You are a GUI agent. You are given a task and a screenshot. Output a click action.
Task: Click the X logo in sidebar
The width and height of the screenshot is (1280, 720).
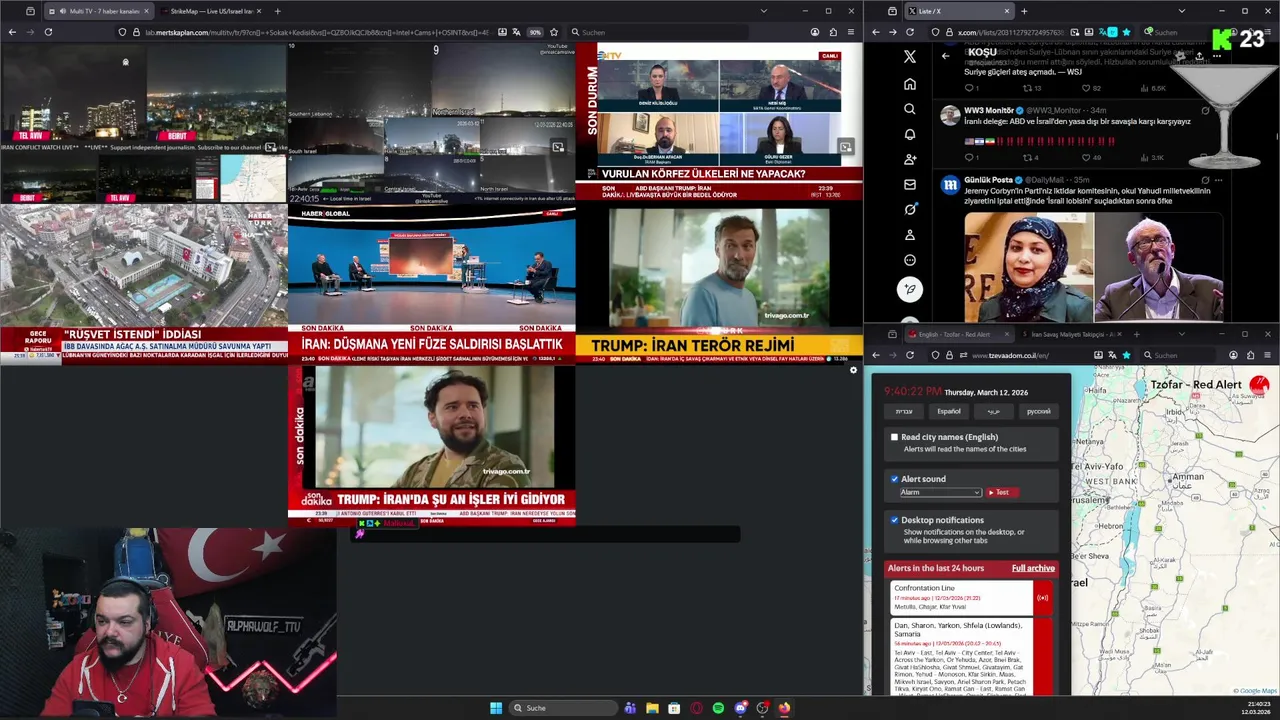tap(909, 57)
